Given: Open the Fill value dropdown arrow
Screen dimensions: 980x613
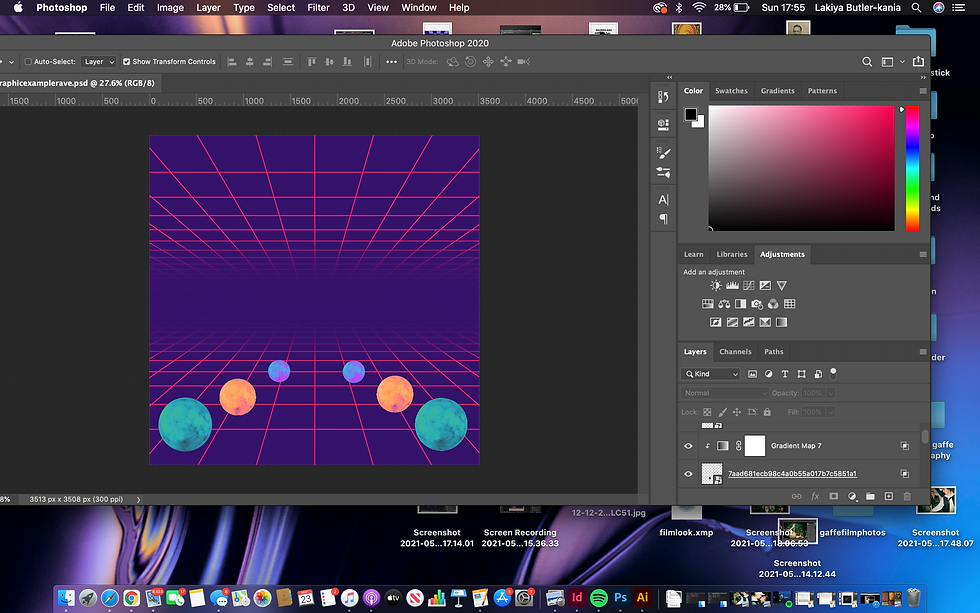Looking at the screenshot, I should [x=831, y=412].
